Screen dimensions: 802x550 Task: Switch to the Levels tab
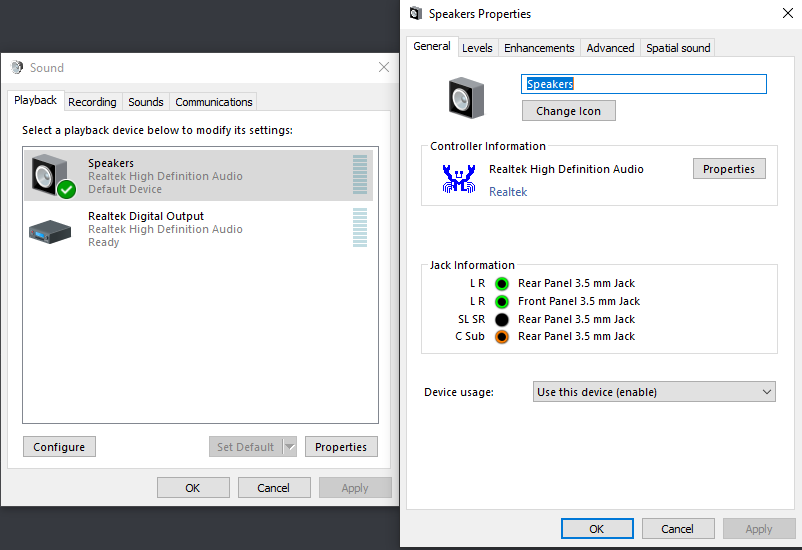pos(477,48)
